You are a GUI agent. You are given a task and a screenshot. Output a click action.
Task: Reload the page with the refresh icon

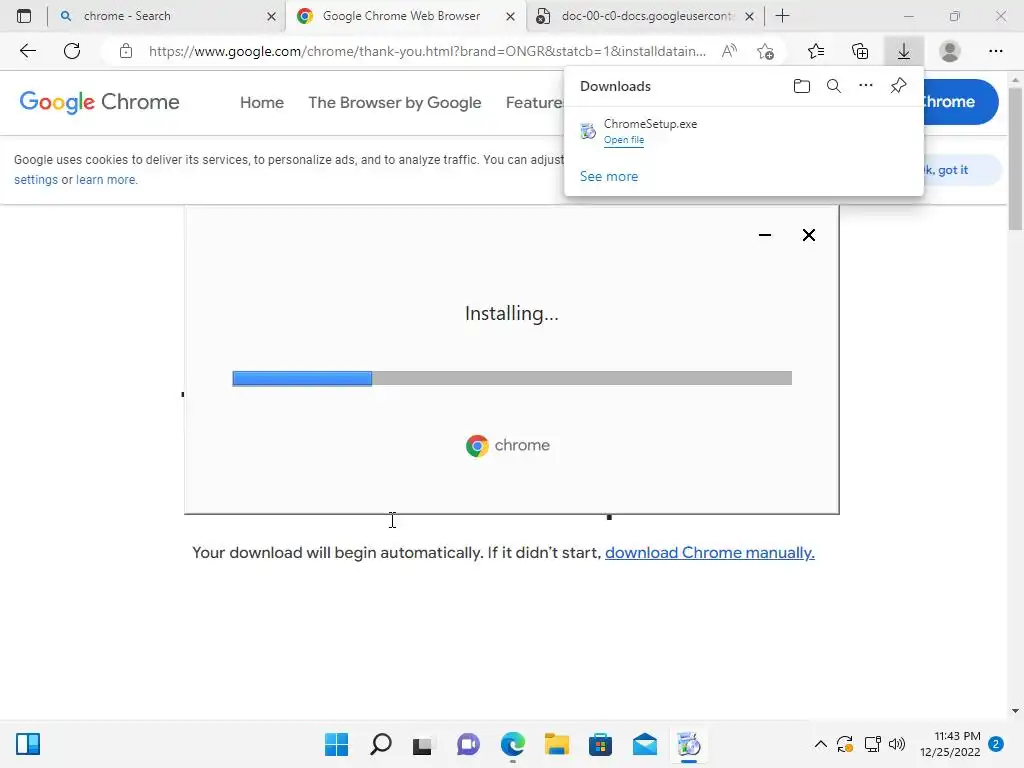pos(72,51)
